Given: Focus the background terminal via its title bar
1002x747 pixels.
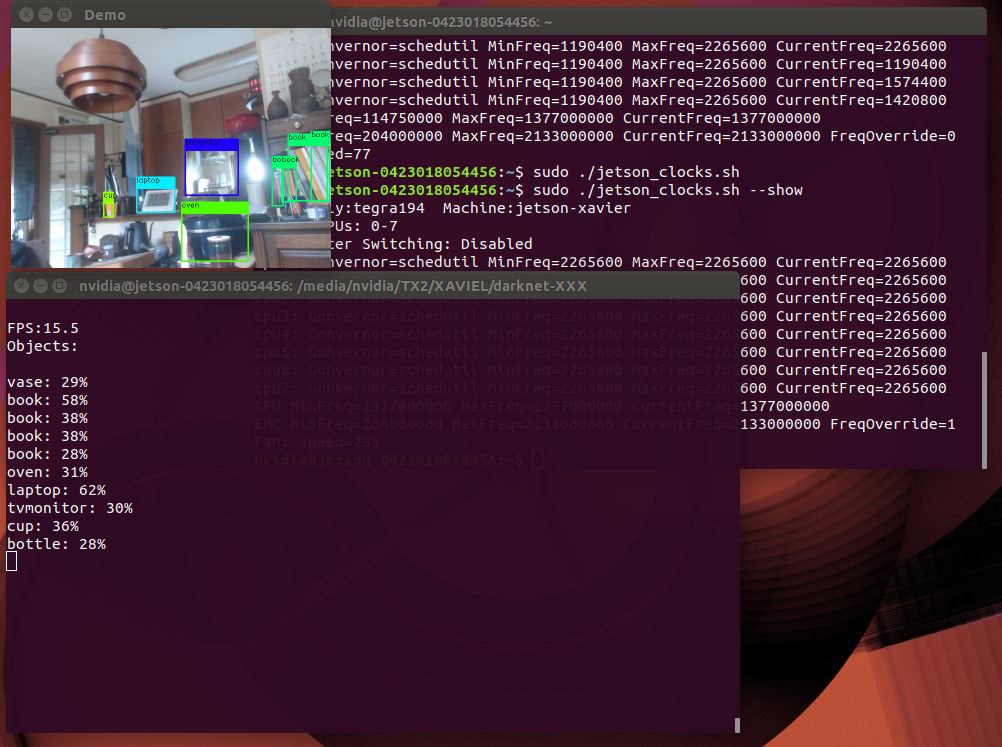Looking at the screenshot, I should click(x=658, y=22).
